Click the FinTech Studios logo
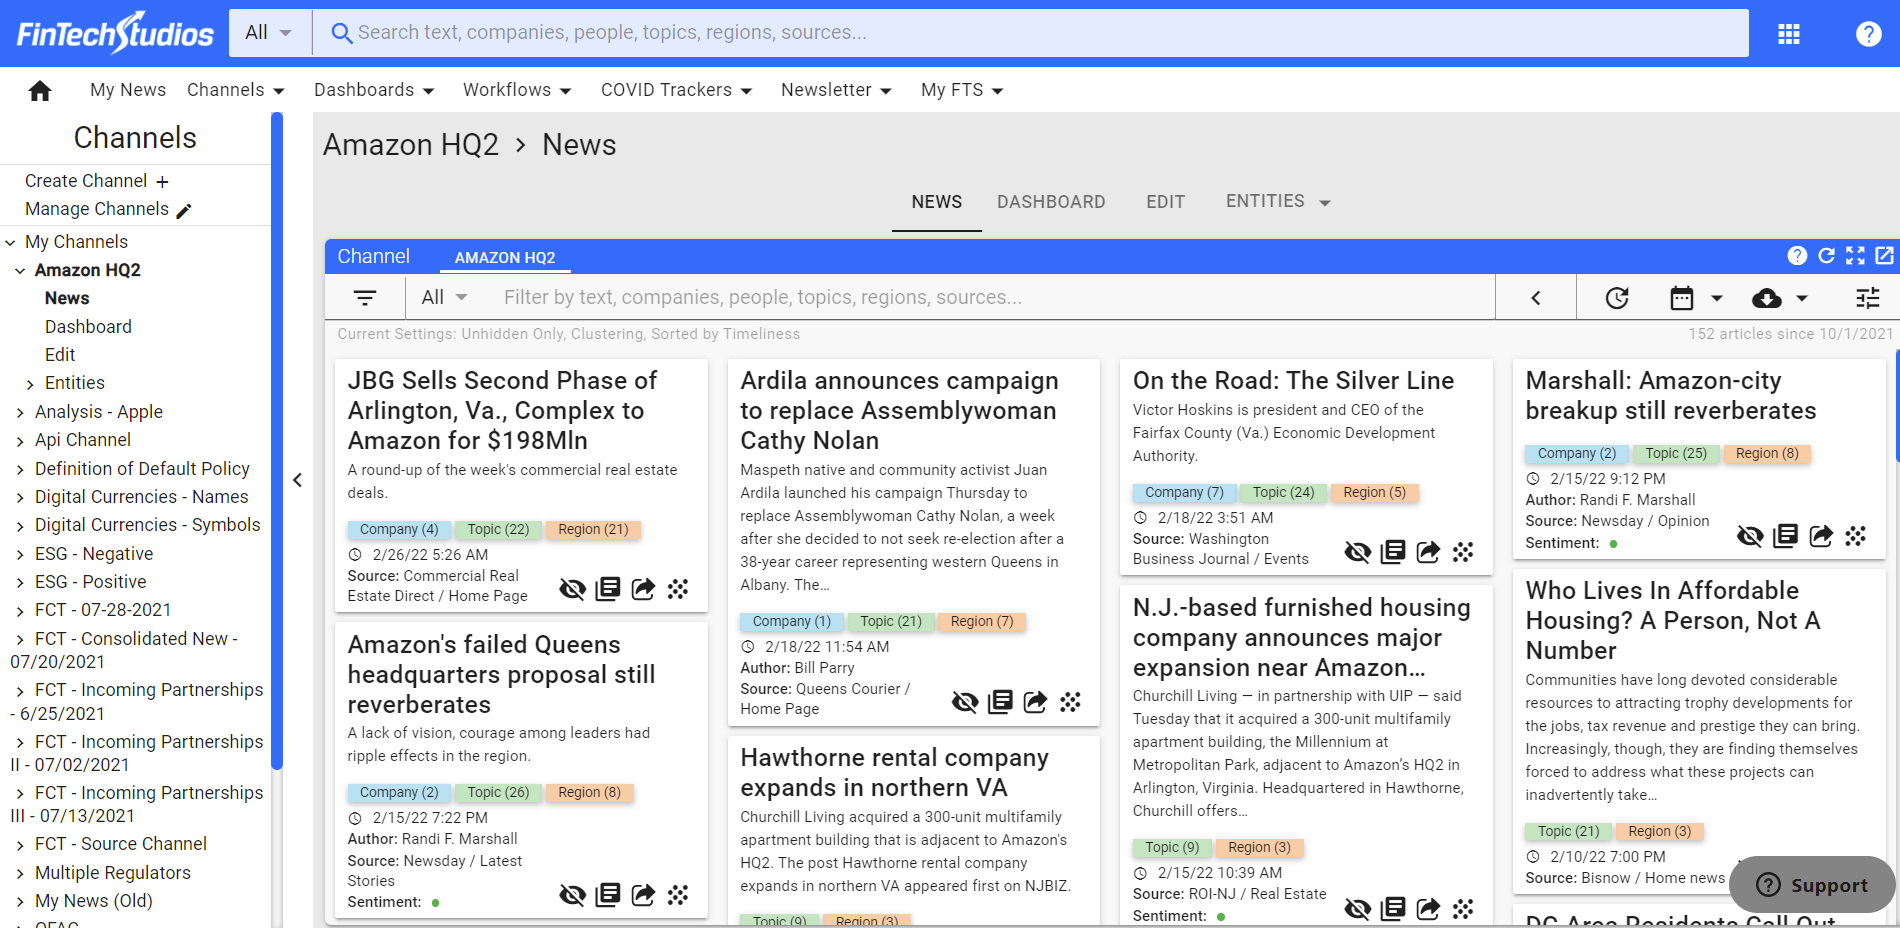Viewport: 1900px width, 928px height. point(115,33)
